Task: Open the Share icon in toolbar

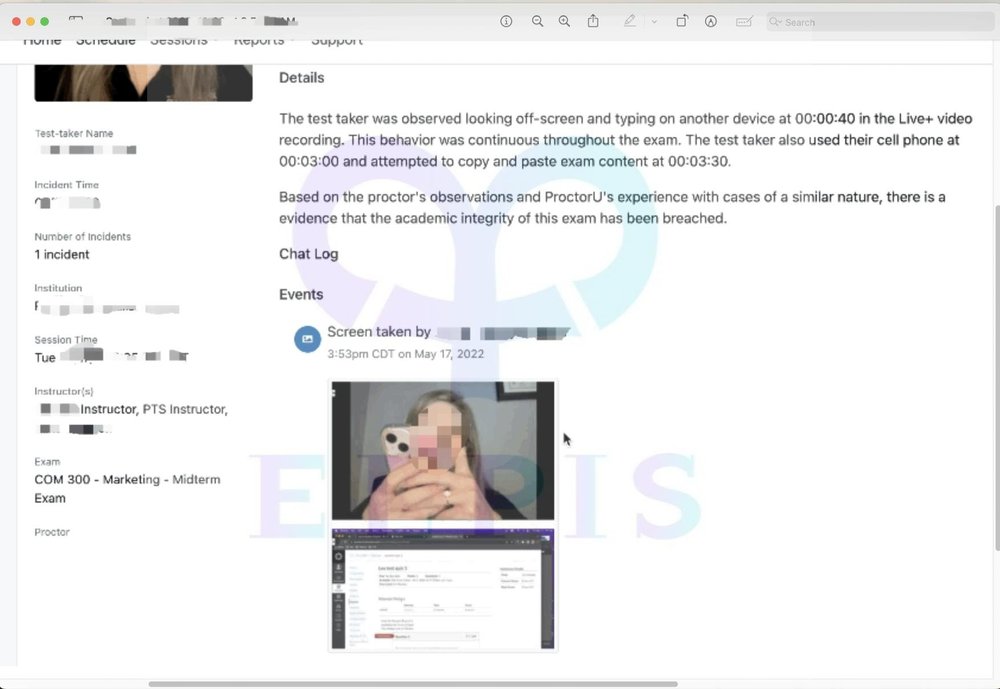Action: click(x=593, y=21)
